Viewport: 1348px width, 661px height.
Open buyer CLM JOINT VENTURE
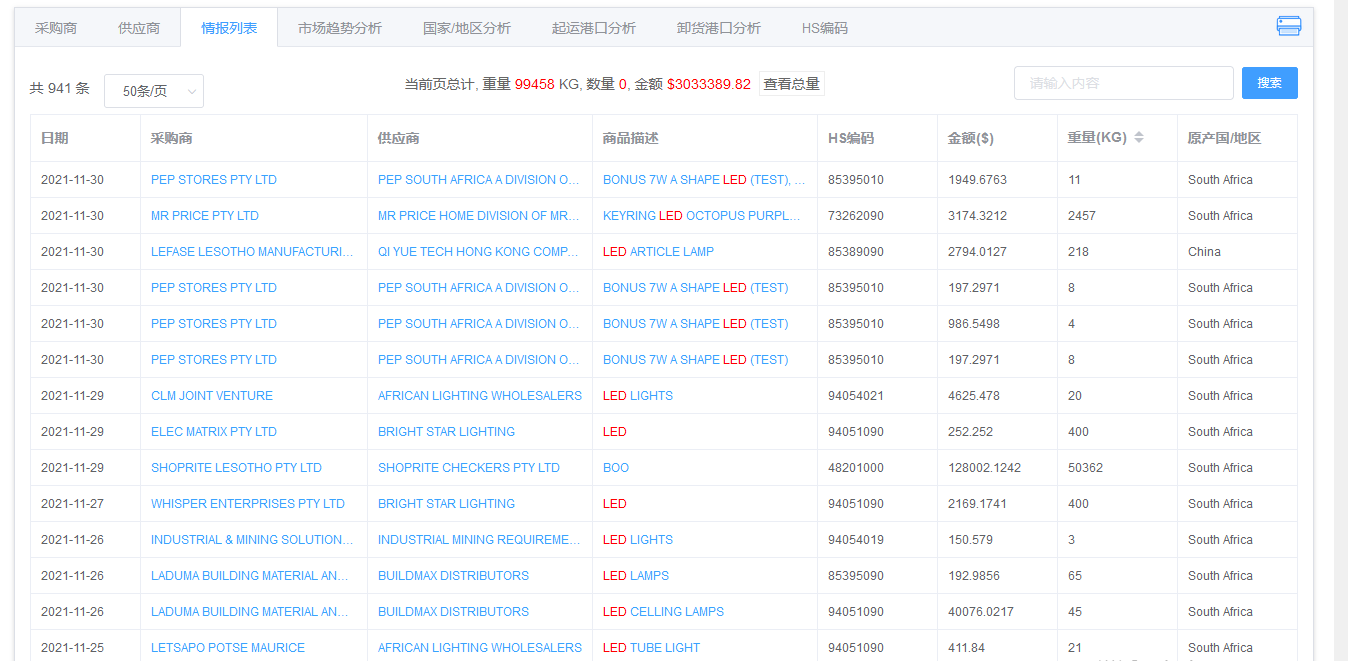(x=212, y=396)
